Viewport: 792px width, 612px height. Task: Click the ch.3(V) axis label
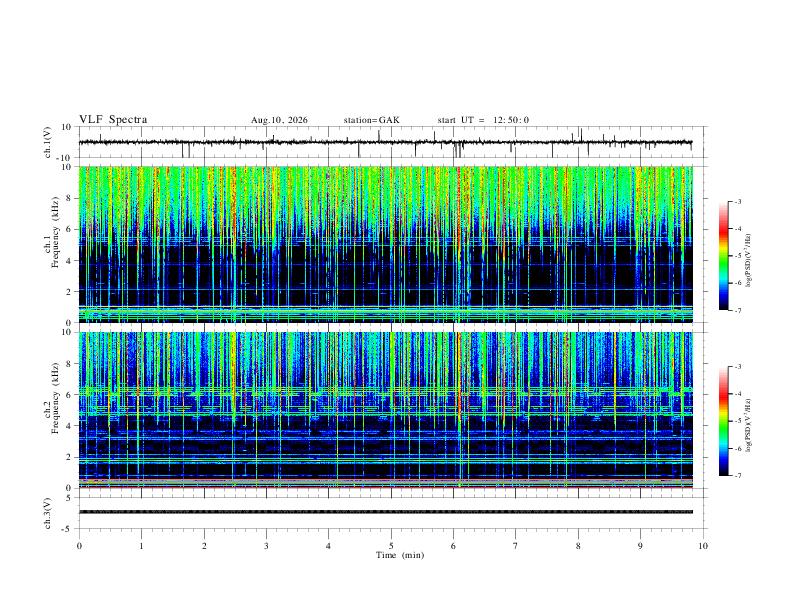tap(48, 513)
